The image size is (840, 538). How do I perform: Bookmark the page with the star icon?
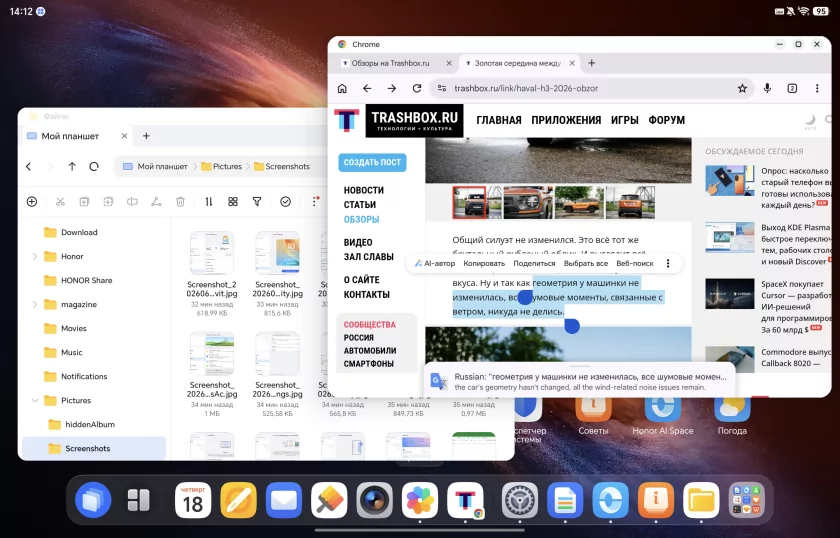click(742, 88)
